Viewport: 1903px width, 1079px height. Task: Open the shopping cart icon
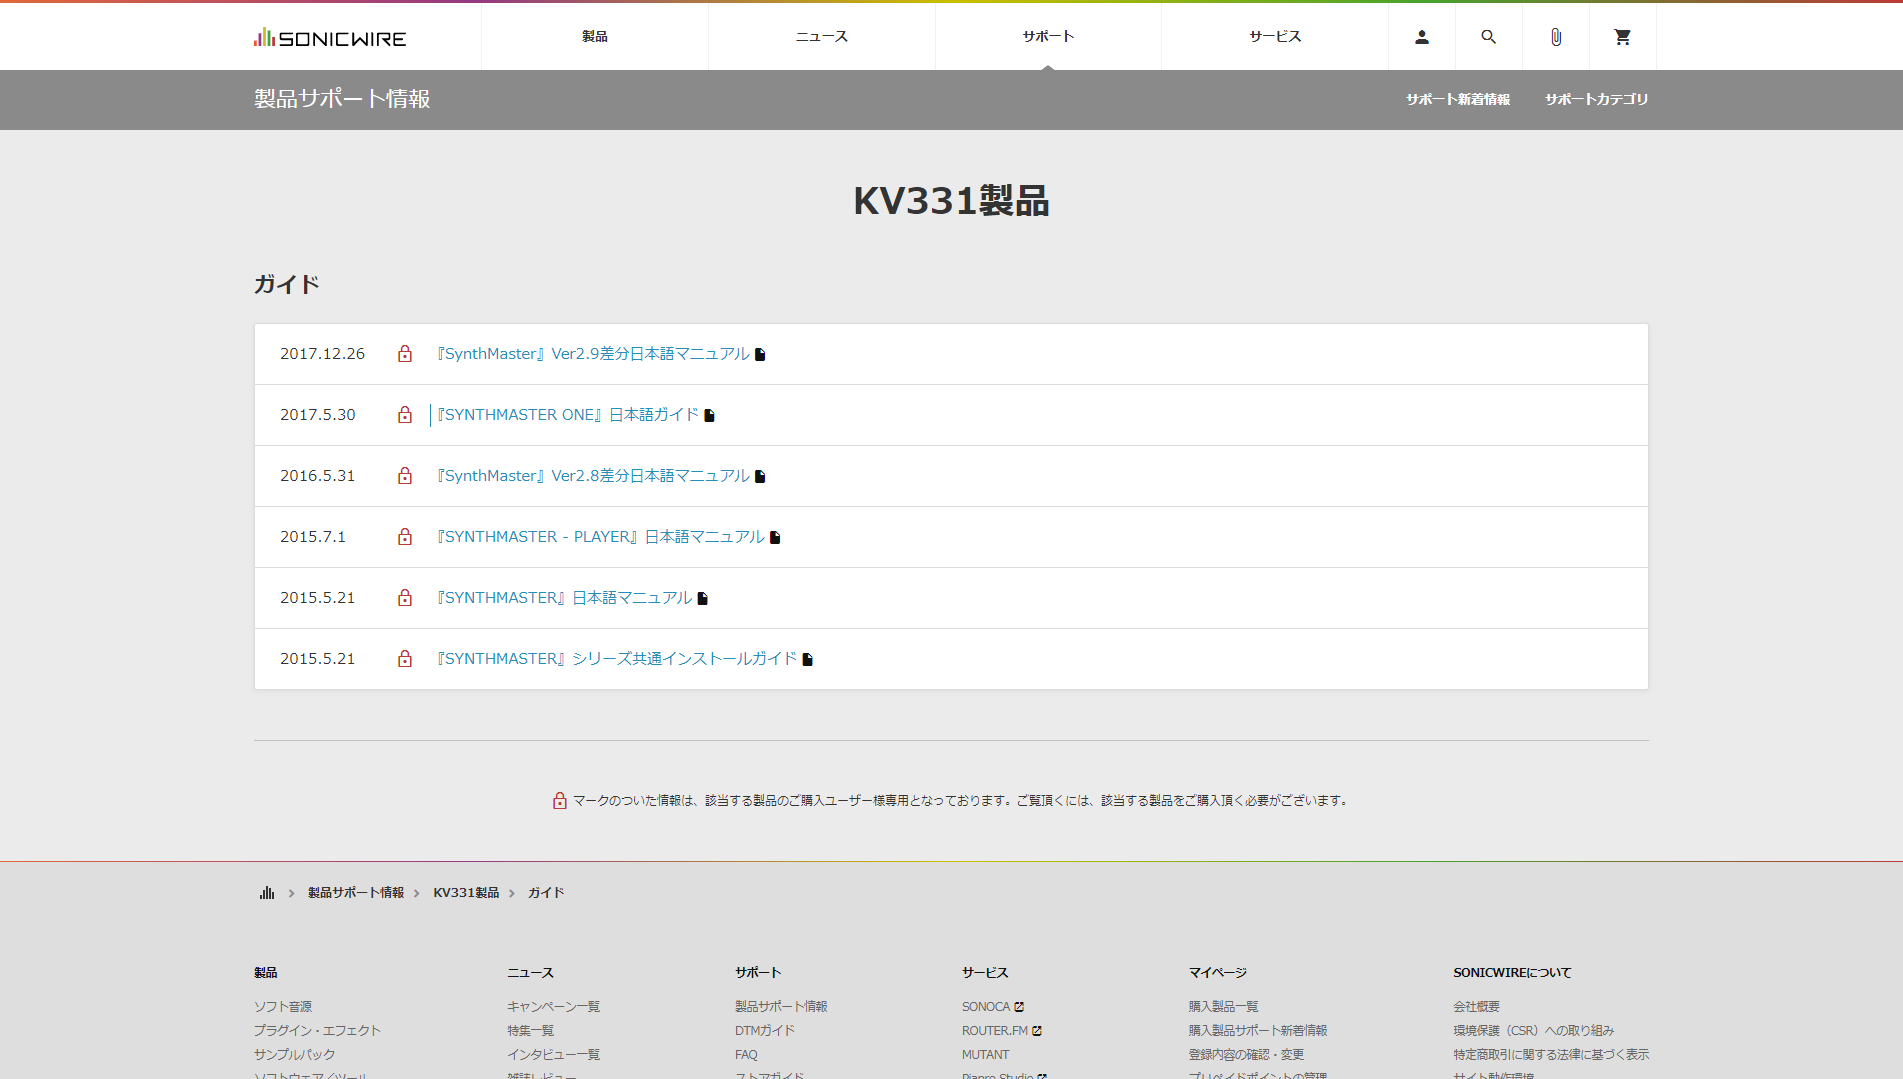pos(1622,37)
